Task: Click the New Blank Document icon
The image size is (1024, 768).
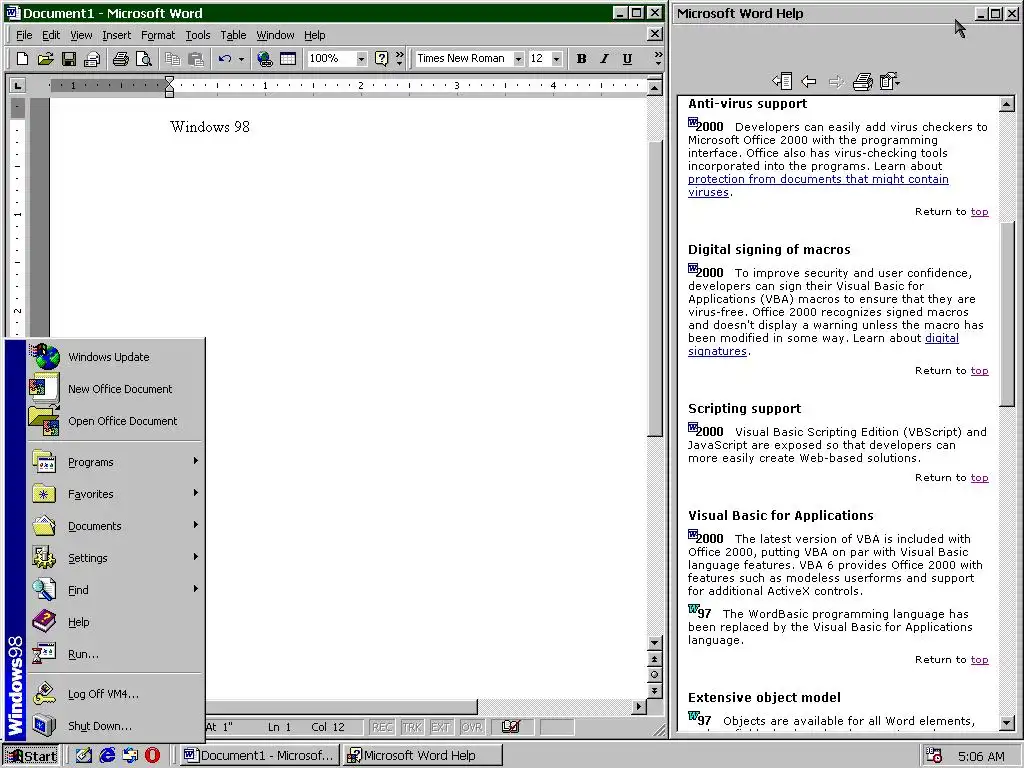Action: click(x=22, y=59)
